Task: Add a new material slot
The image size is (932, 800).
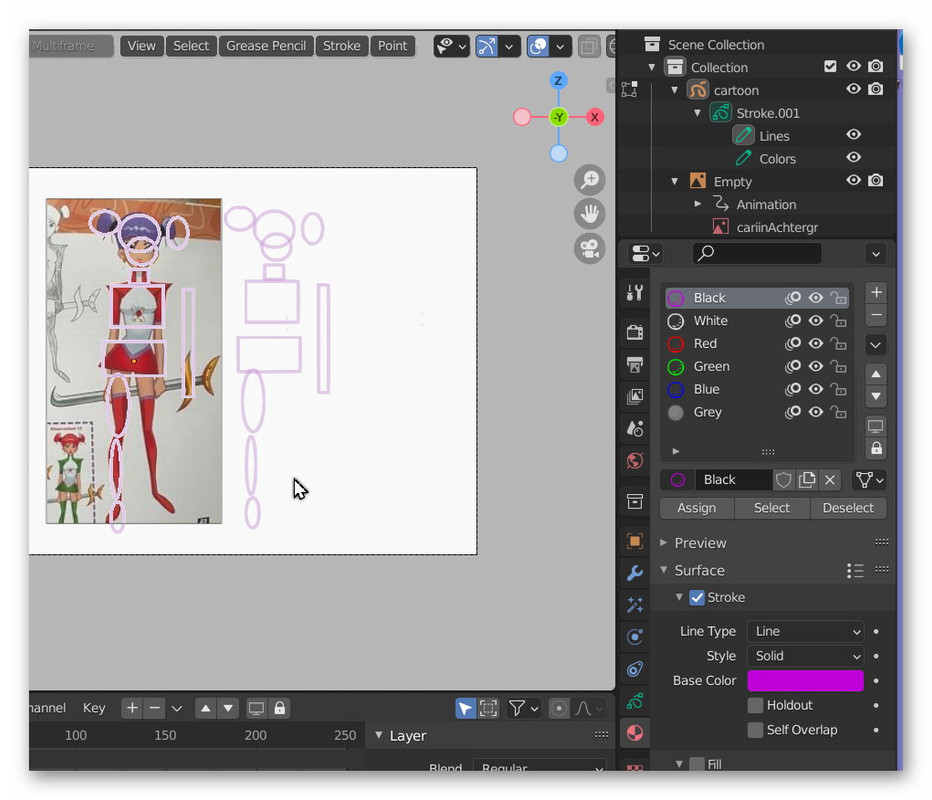Action: 876,292
